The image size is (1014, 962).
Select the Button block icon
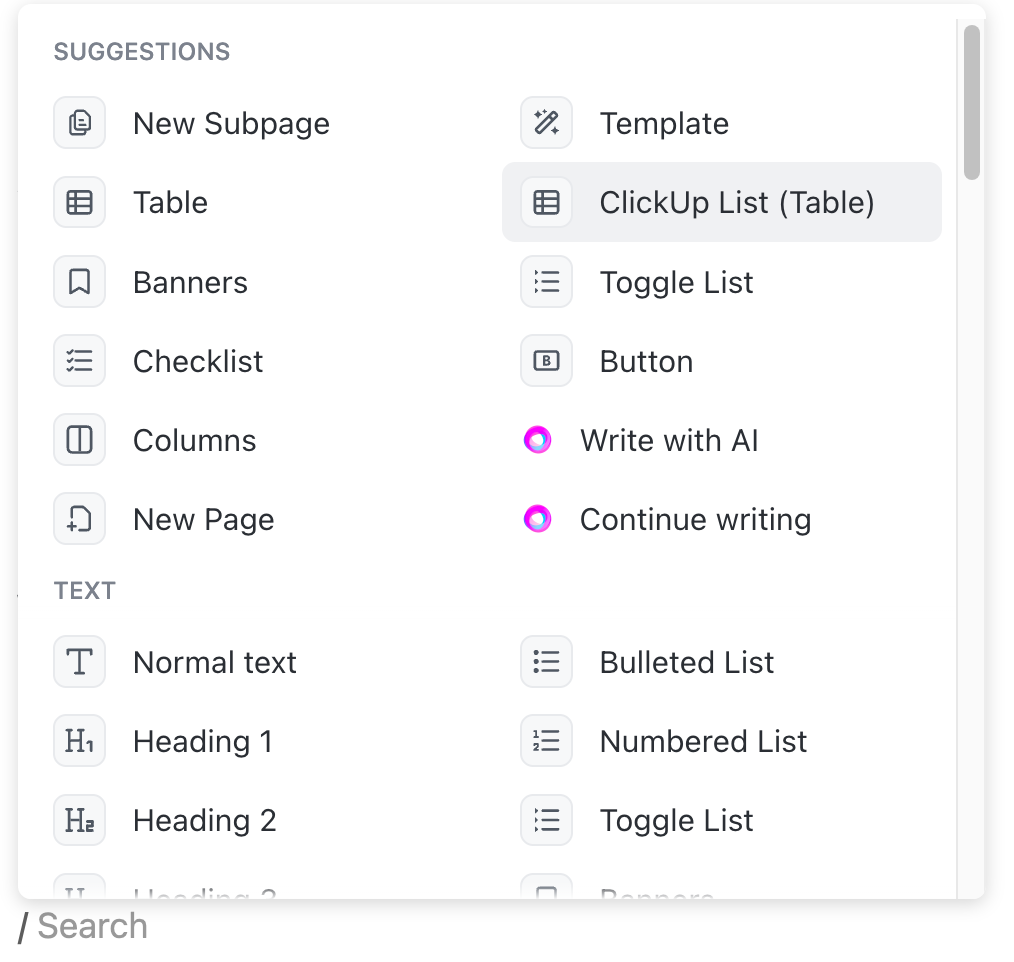546,361
